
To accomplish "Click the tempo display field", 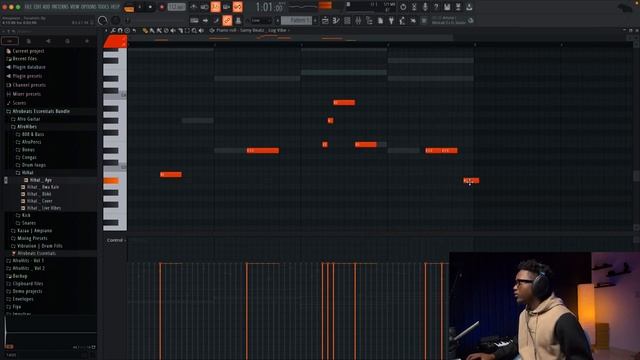I will coord(177,7).
